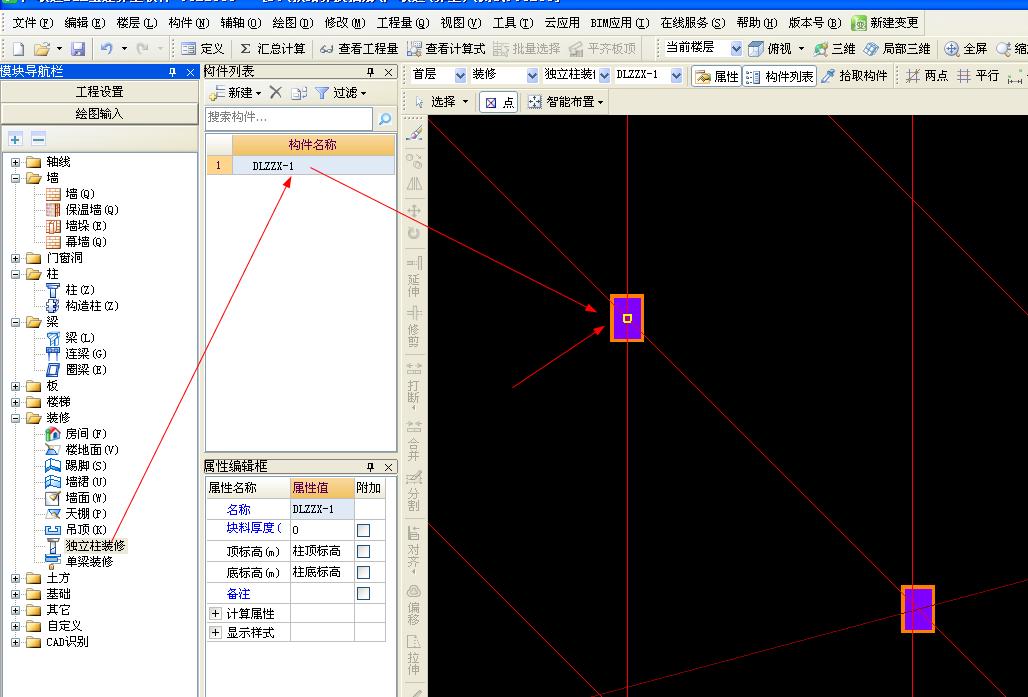Expand the 显示样式 section
Image resolution: width=1028 pixels, height=697 pixels.
(215, 633)
